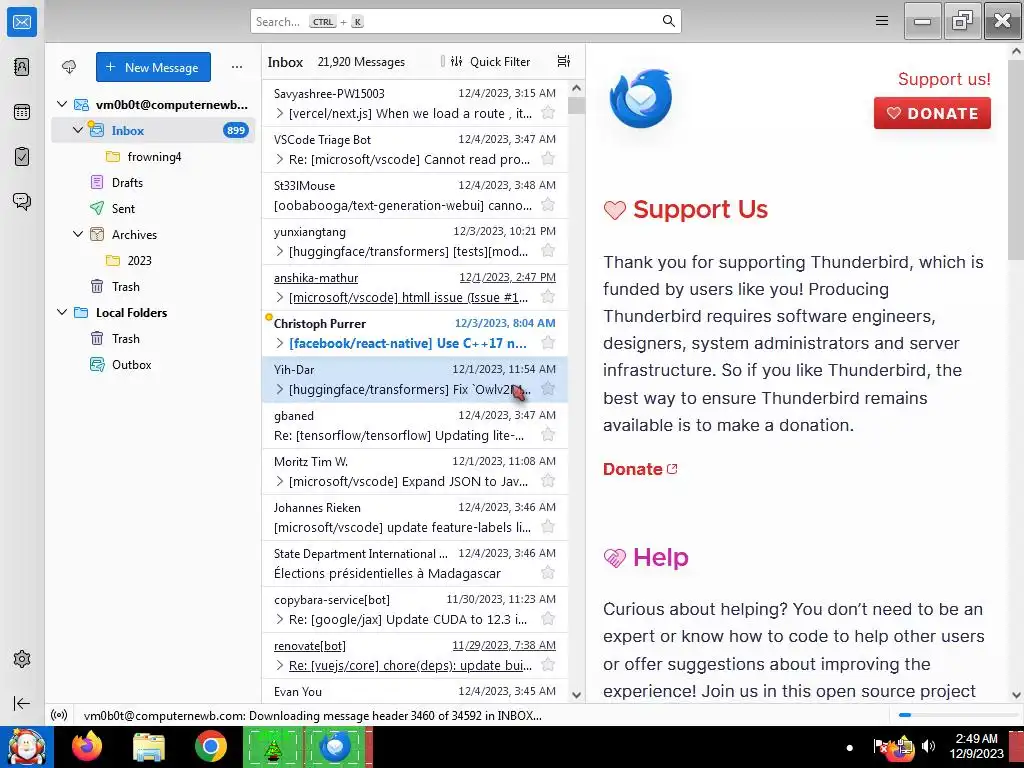Open the Chat space
This screenshot has width=1024, height=768.
[22, 201]
